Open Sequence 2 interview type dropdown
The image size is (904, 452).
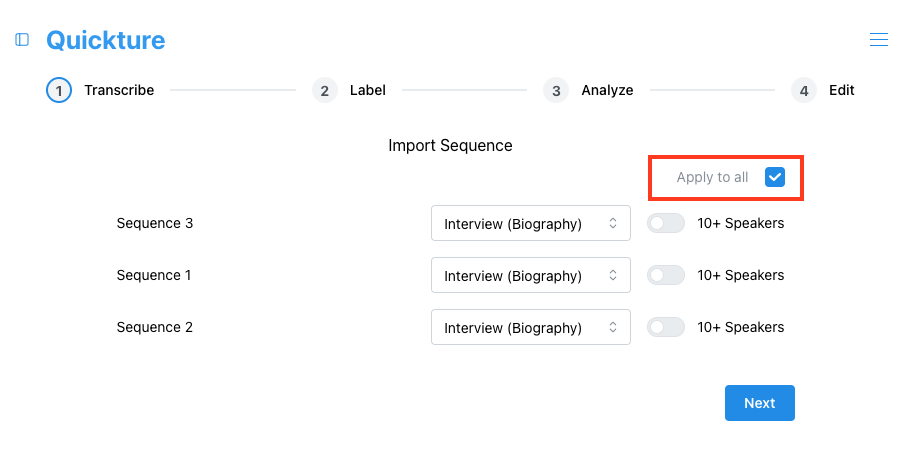coord(530,327)
